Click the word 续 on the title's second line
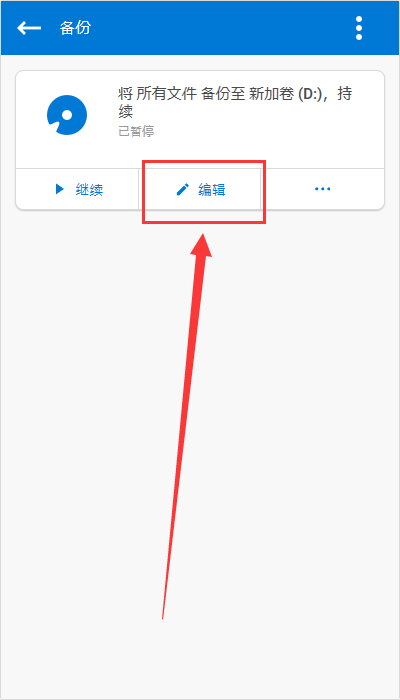Screen dimensions: 400x700 point(125,112)
